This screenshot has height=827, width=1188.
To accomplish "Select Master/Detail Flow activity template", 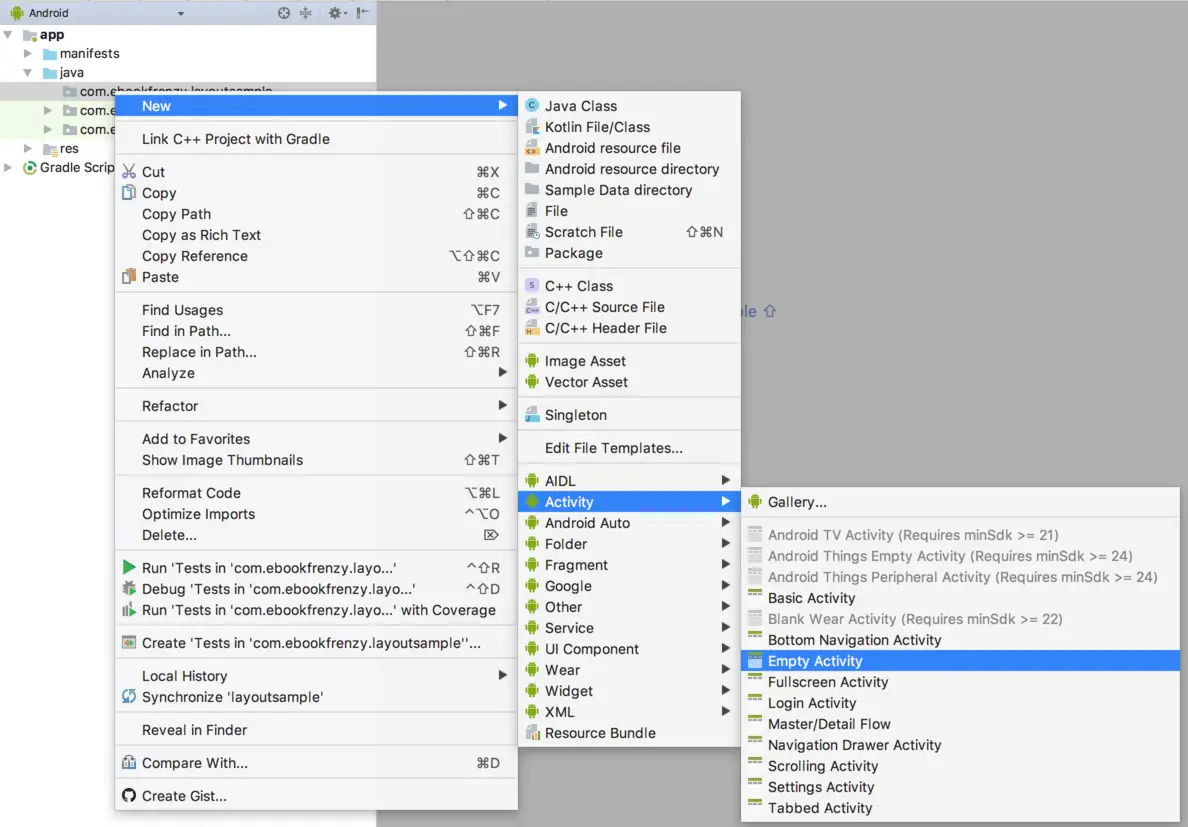I will pyautogui.click(x=829, y=723).
